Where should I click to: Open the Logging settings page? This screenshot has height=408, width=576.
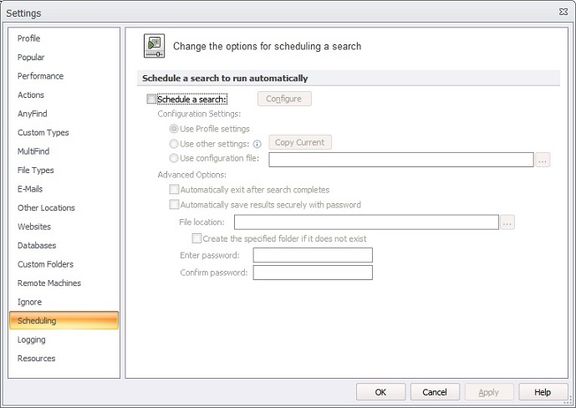32,340
